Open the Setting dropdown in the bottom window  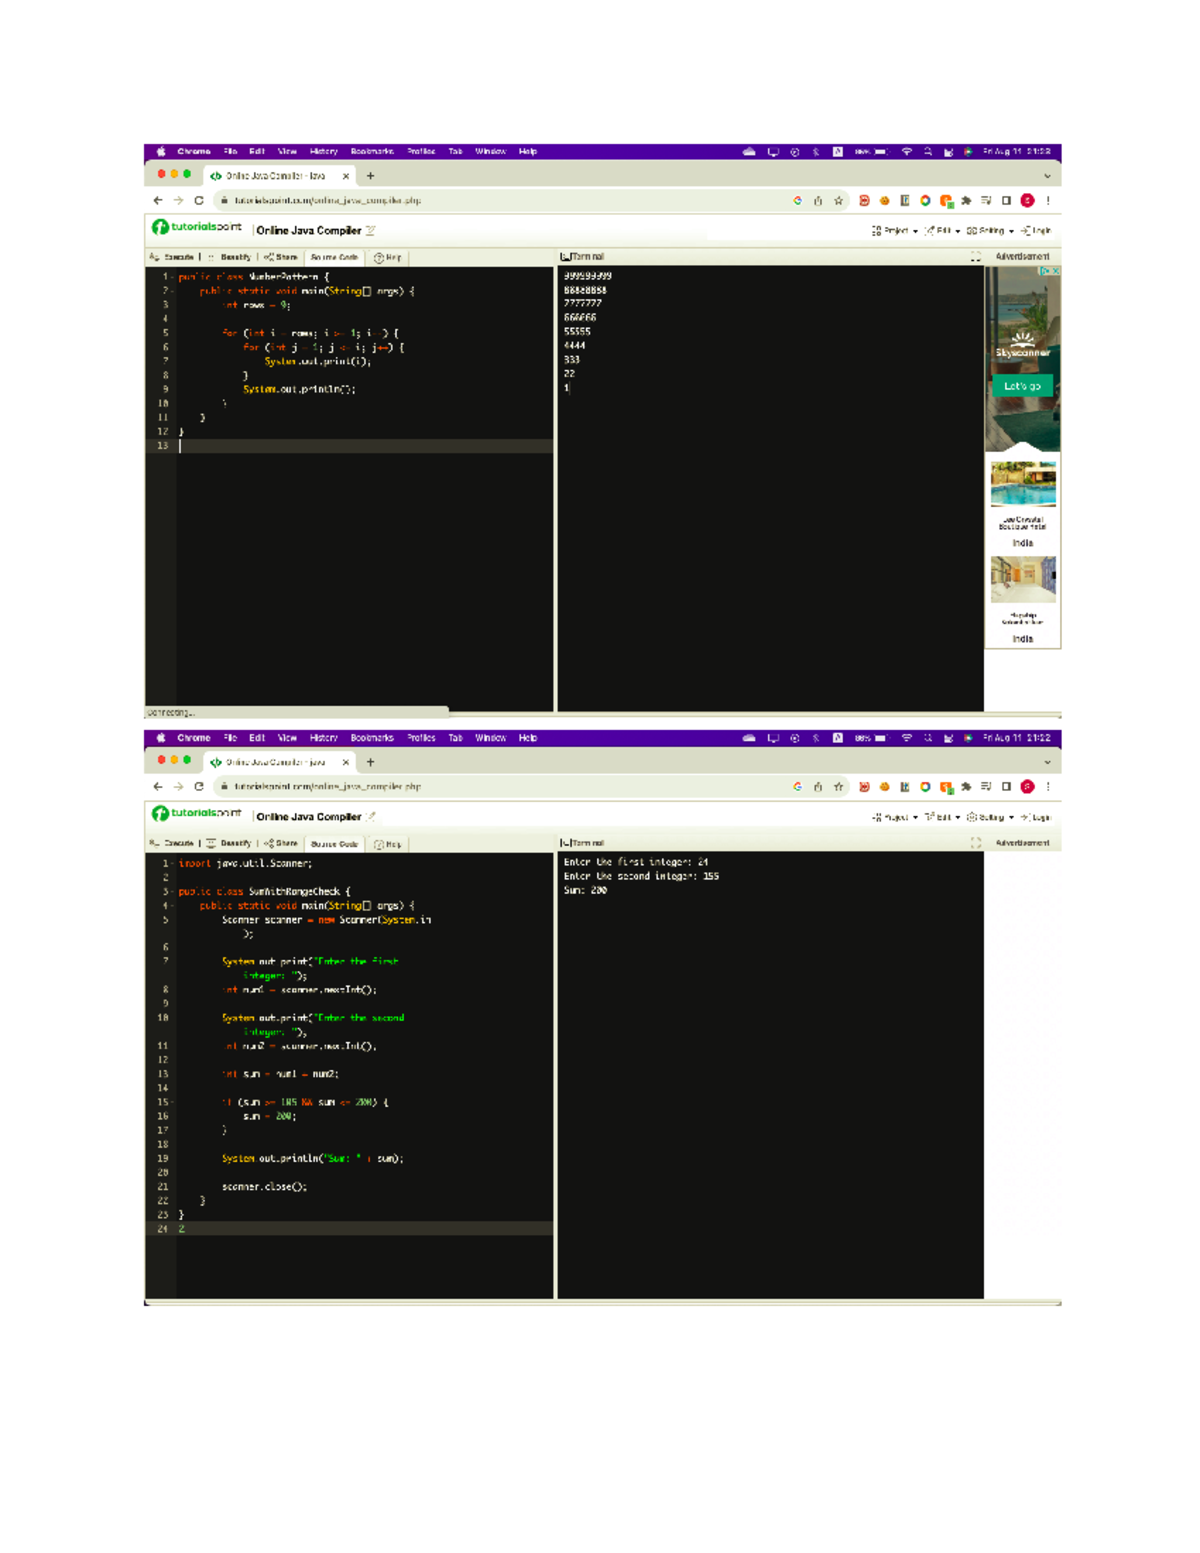coord(990,817)
